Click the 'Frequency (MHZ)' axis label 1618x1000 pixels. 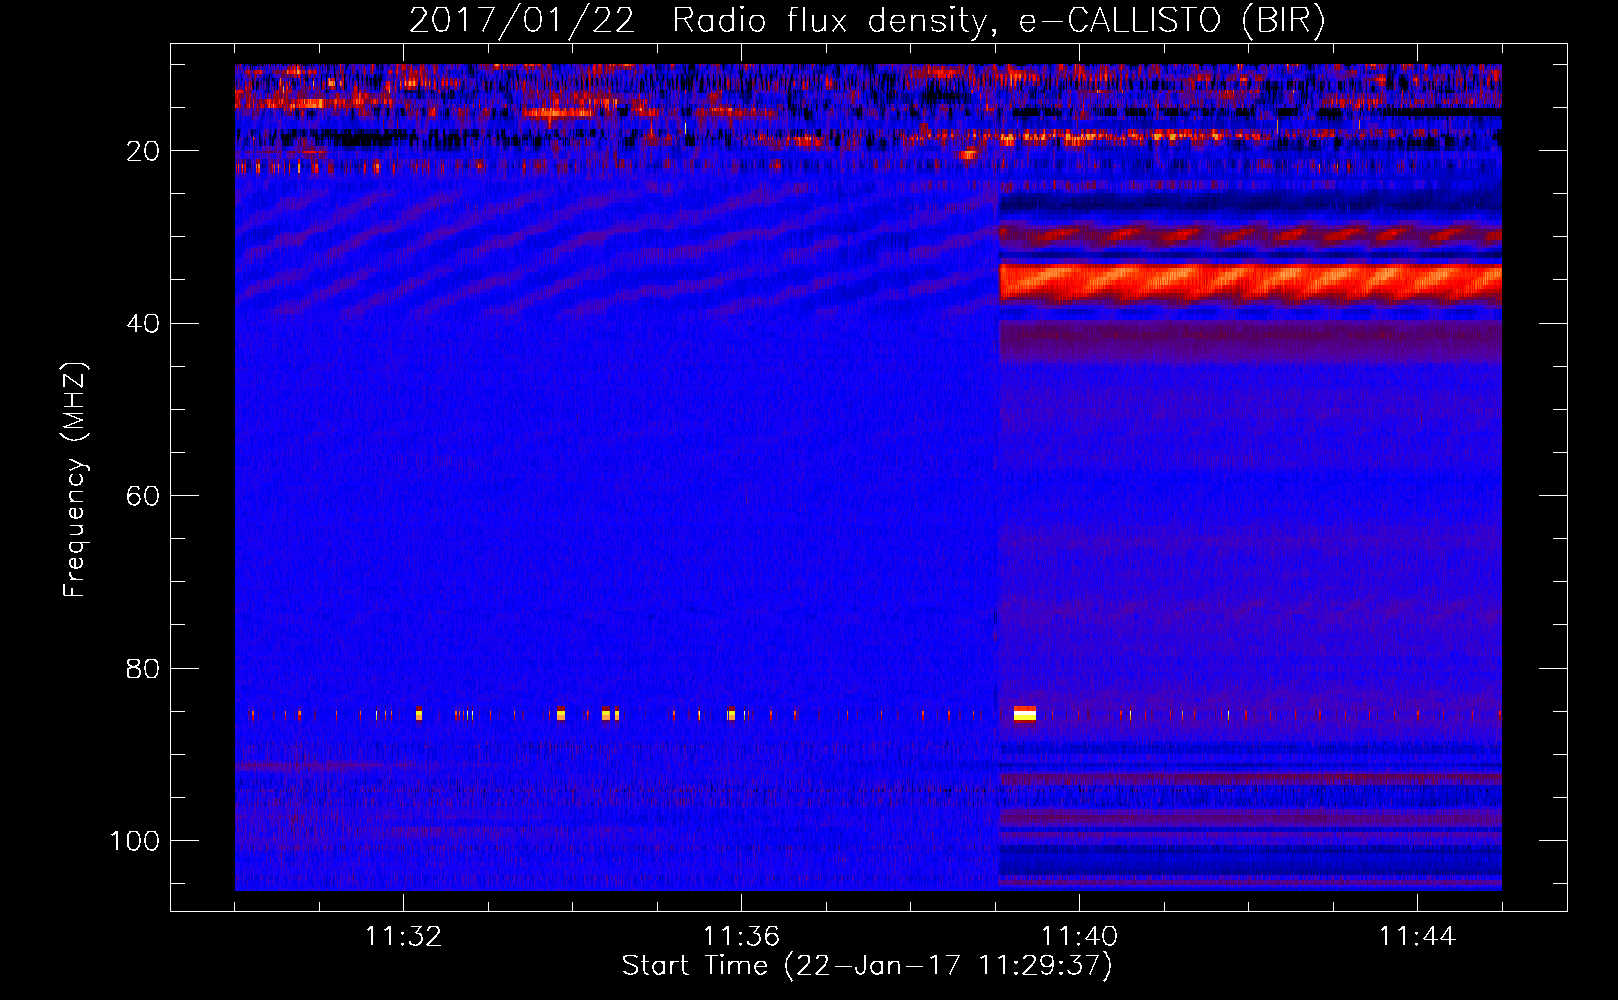pyautogui.click(x=75, y=480)
